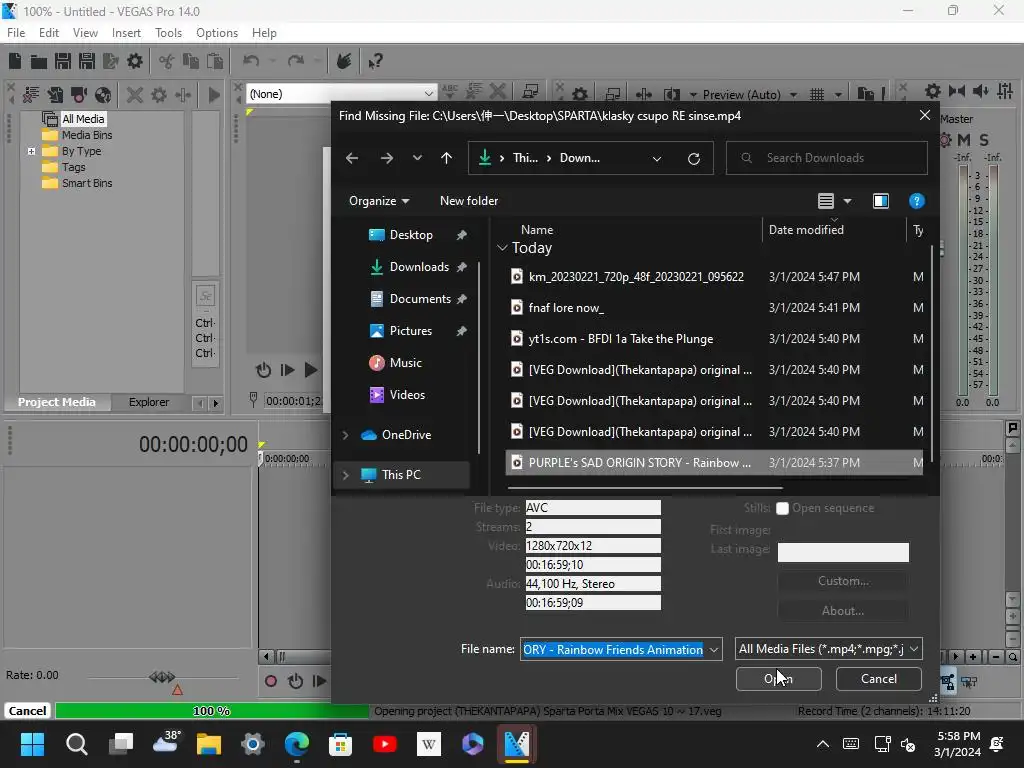The height and width of the screenshot is (768, 1024).
Task: Open the Options menu
Action: coord(217,33)
